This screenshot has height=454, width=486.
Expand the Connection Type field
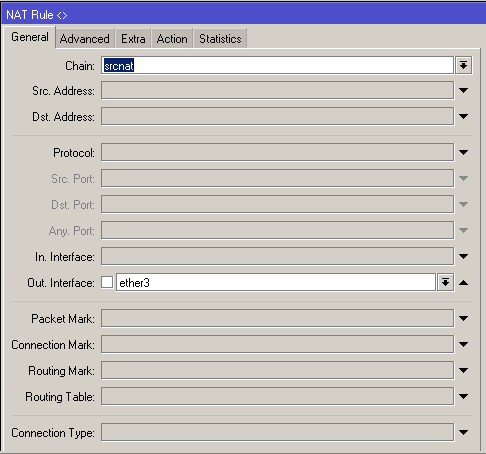[463, 432]
